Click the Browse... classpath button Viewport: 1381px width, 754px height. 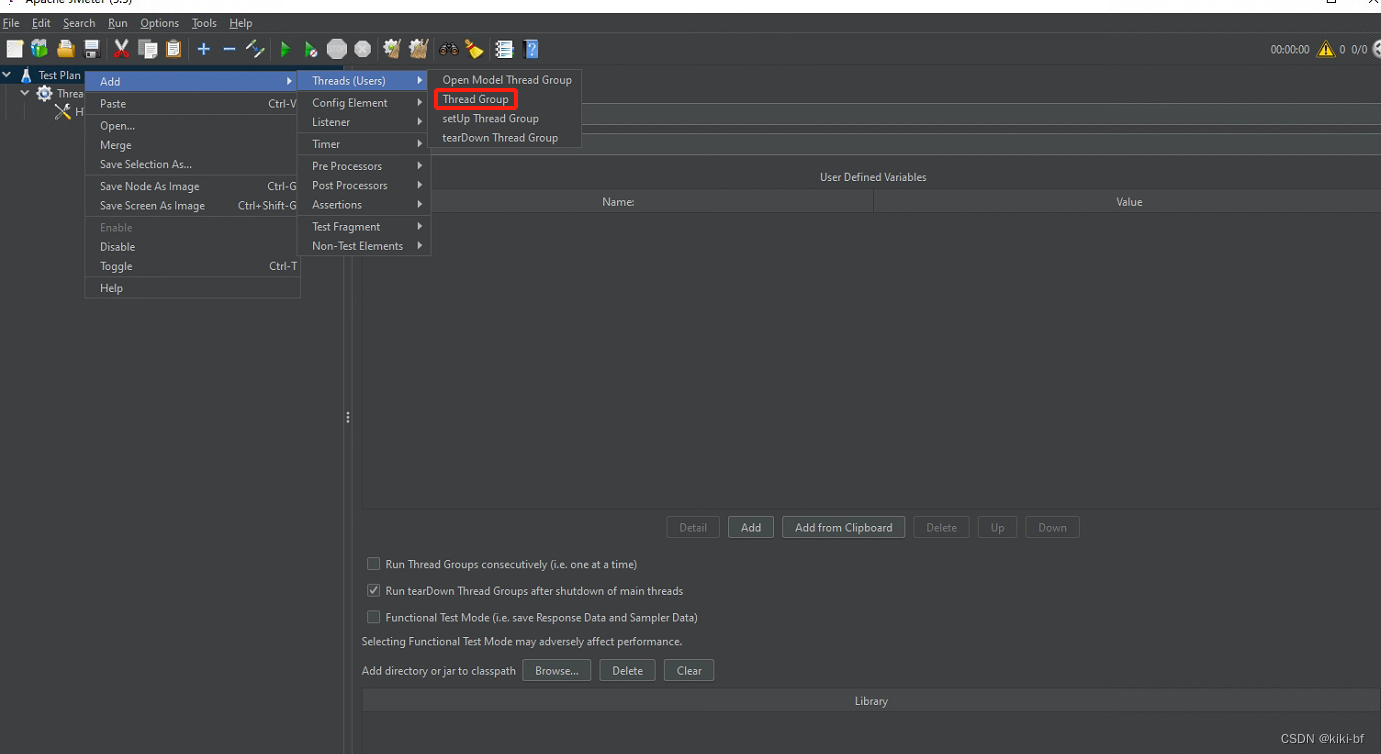pyautogui.click(x=557, y=671)
